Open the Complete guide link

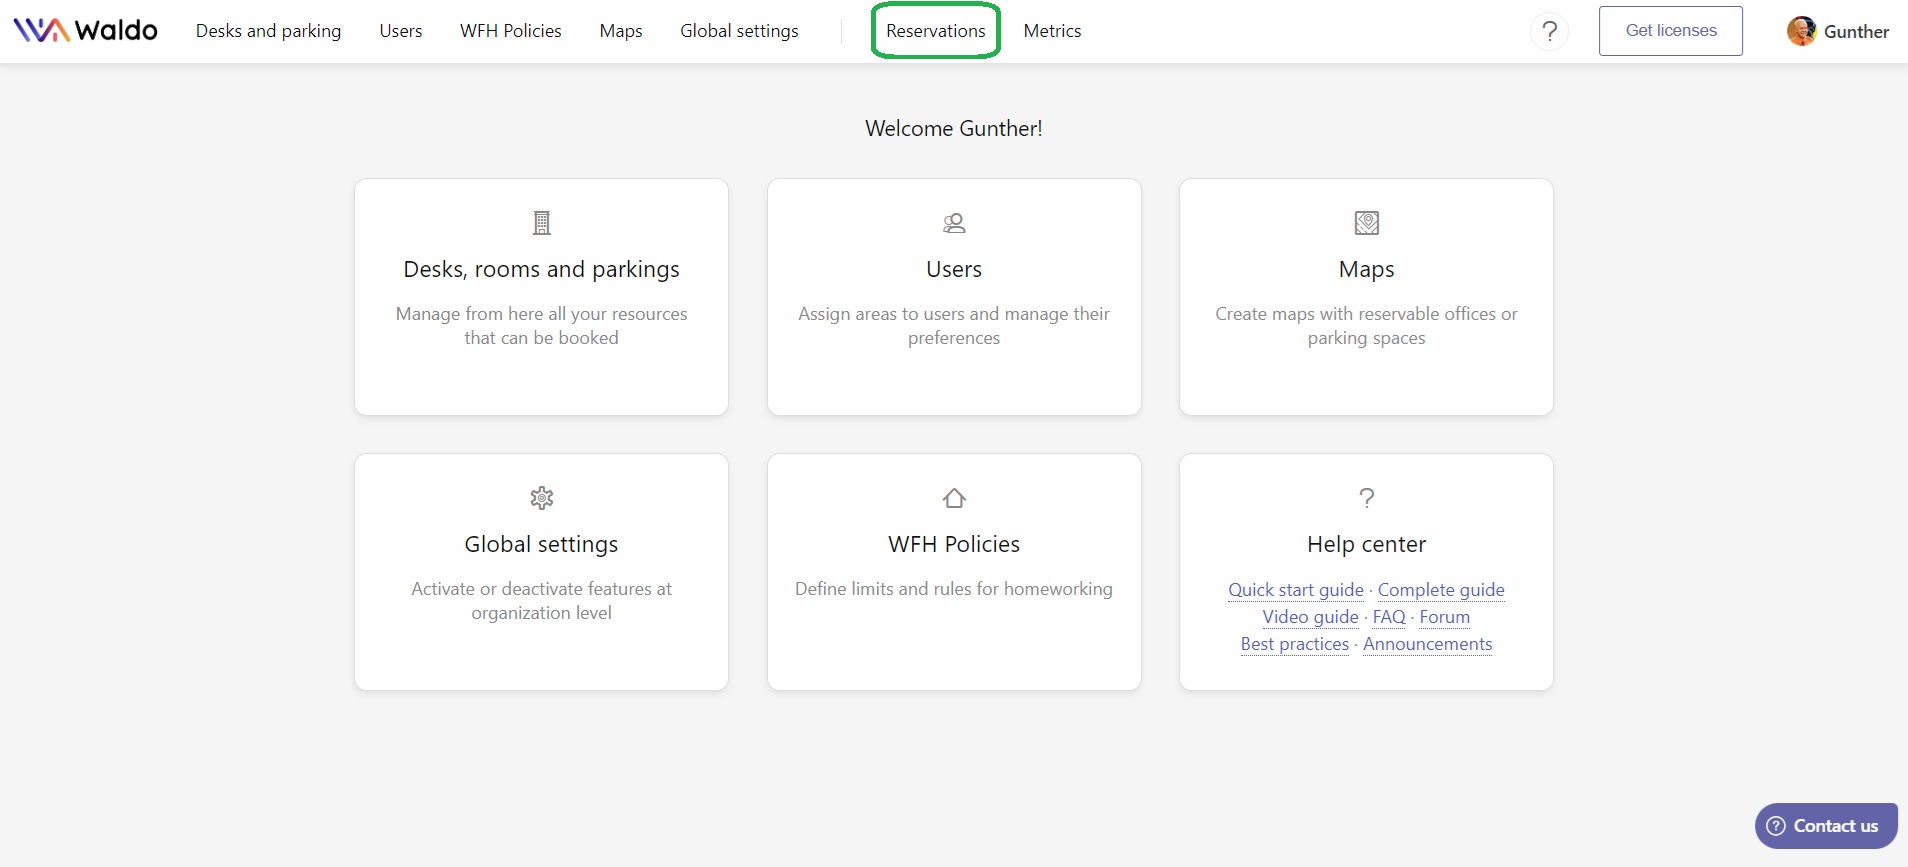1441,590
